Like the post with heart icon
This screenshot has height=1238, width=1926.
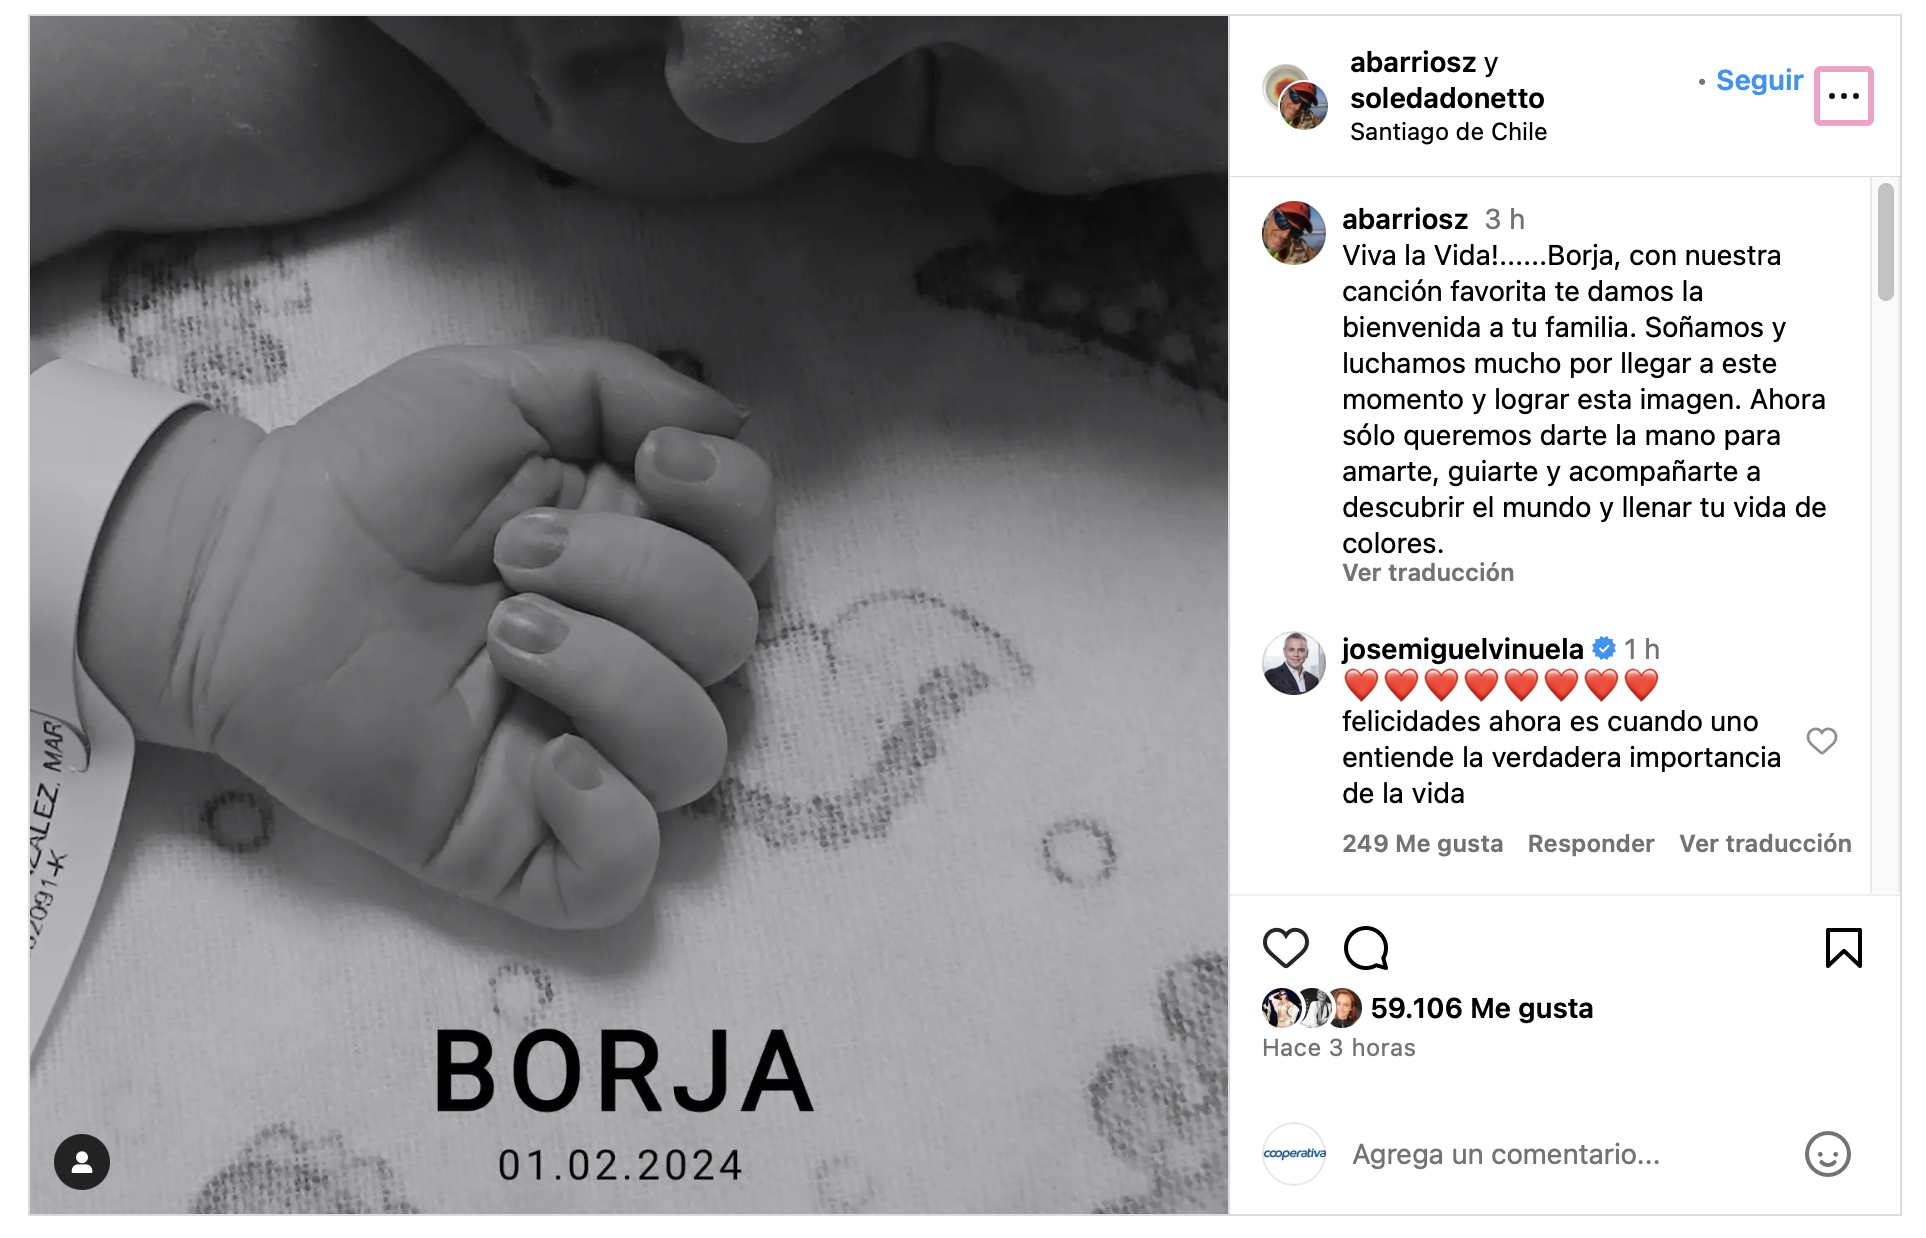coord(1285,948)
